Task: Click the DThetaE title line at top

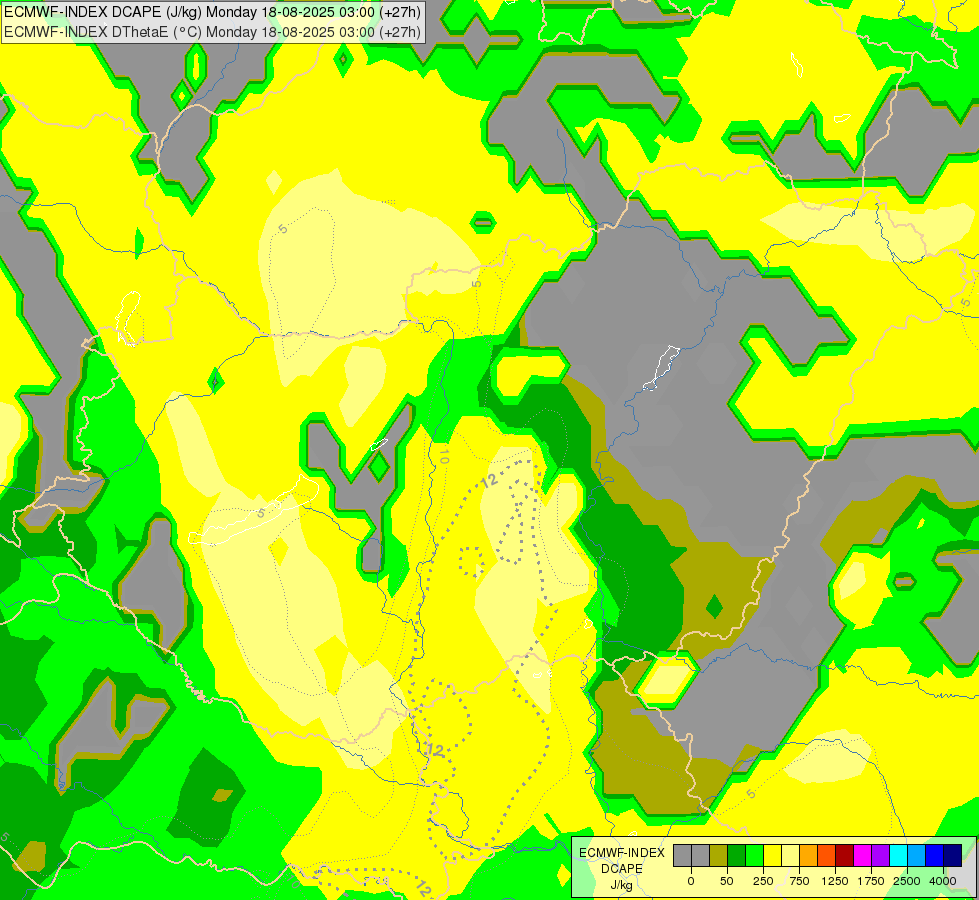Action: pos(212,32)
